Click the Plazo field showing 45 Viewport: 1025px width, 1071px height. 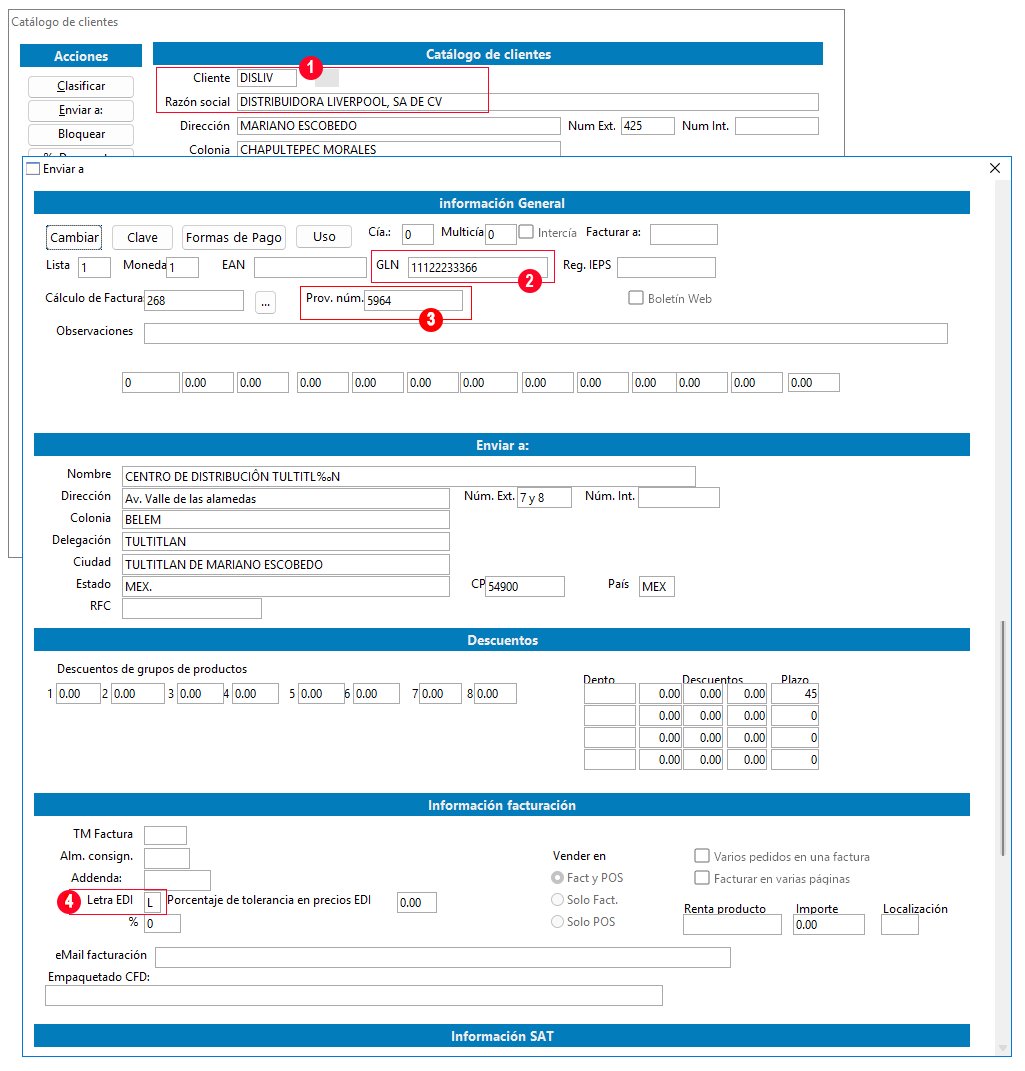click(795, 693)
